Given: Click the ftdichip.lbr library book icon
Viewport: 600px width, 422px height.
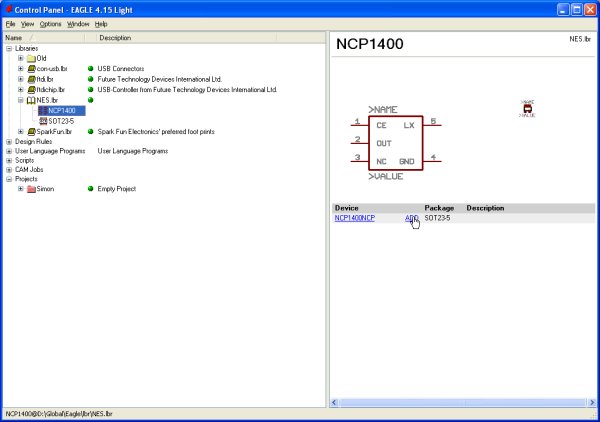Looking at the screenshot, I should (x=31, y=90).
